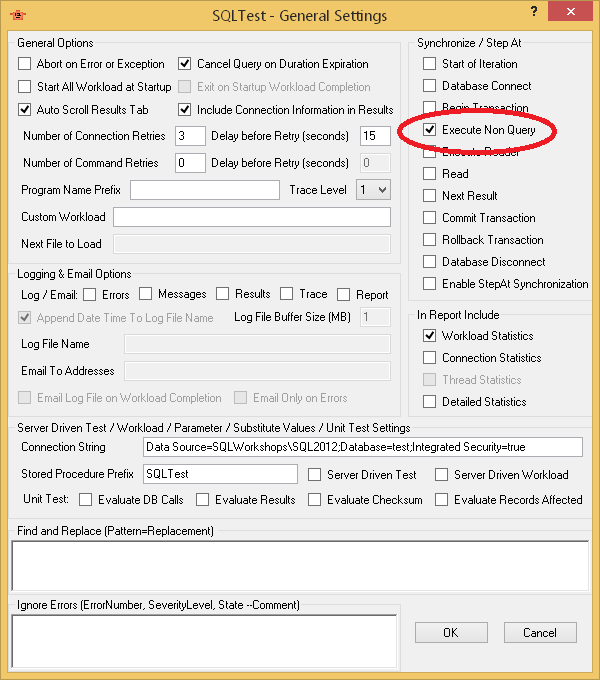Screen dimensions: 600x680
Task: Check Evaluate Results unit test
Action: tap(202, 500)
